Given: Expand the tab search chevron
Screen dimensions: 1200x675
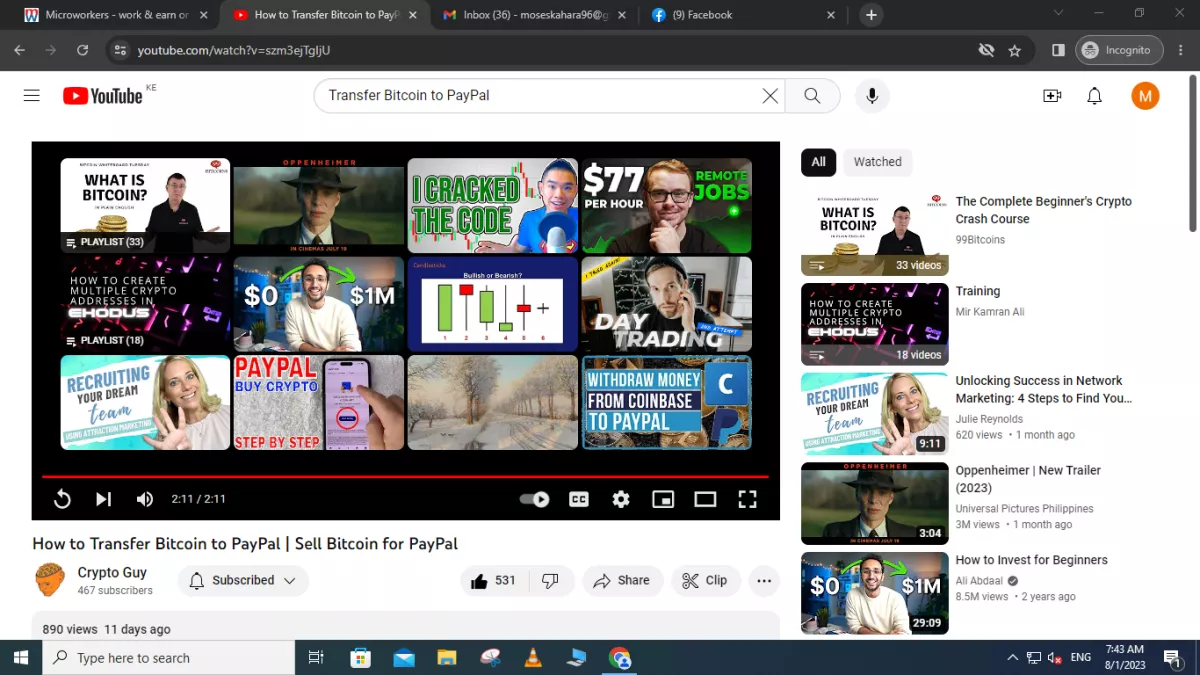Looking at the screenshot, I should (x=1059, y=13).
